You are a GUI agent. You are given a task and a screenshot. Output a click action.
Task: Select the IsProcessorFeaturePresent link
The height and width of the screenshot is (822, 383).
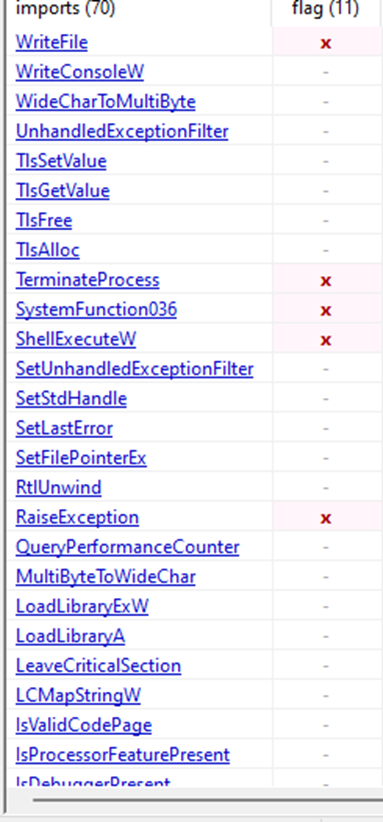click(123, 755)
